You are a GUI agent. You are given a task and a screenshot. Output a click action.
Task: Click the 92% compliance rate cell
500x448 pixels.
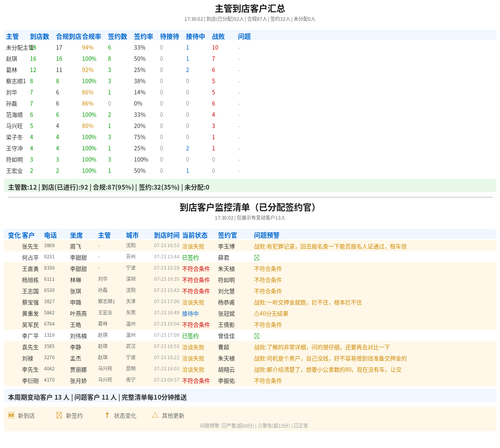tap(88, 70)
